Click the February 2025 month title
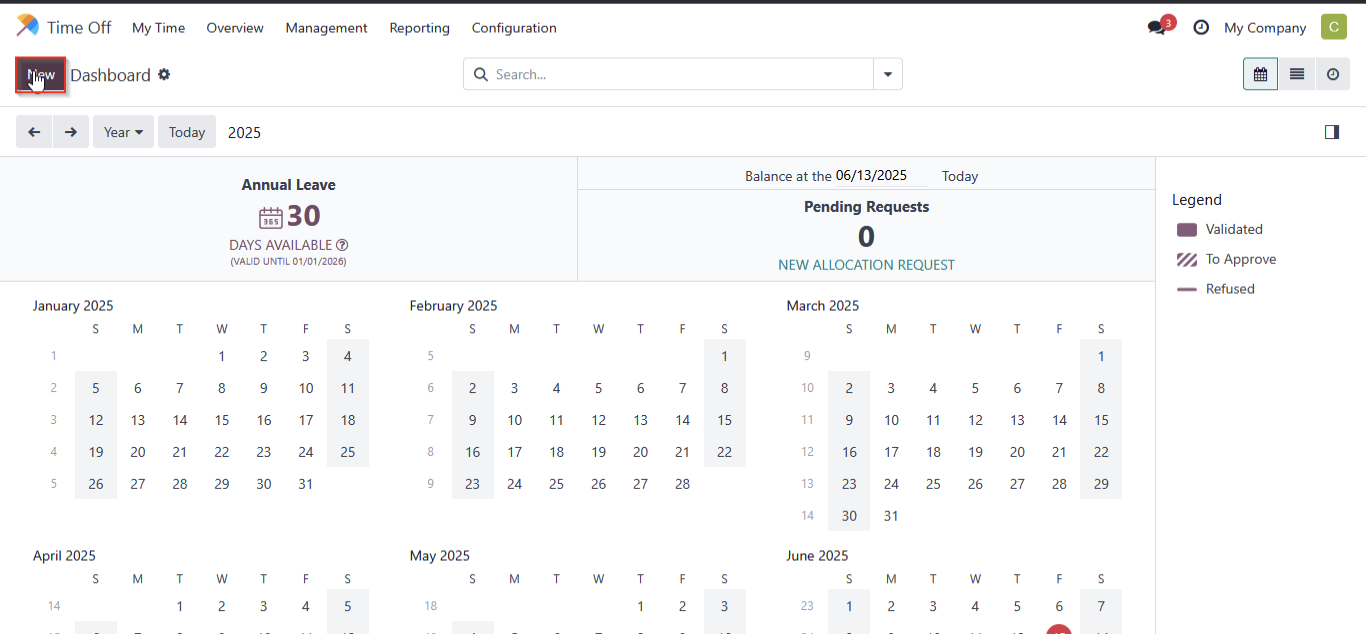The image size is (1366, 634). coord(453,306)
